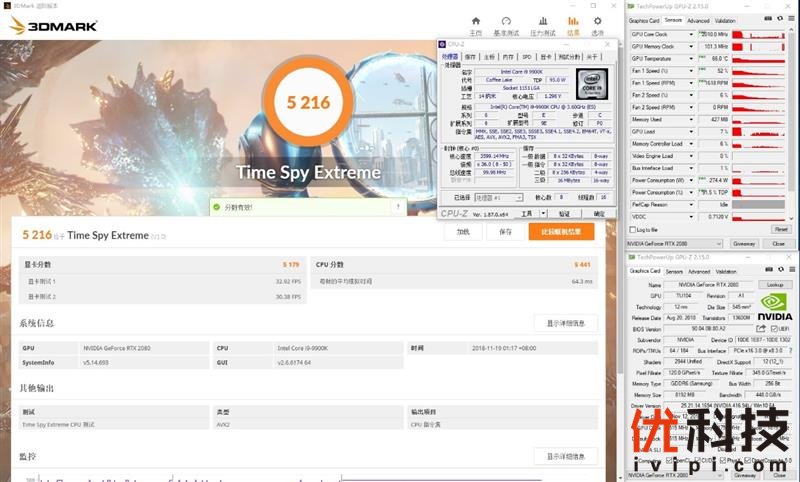Toggle the DirectCompute checkbox in GPU-Z
Image resolution: width=800 pixels, height=482 pixels.
coord(747,460)
